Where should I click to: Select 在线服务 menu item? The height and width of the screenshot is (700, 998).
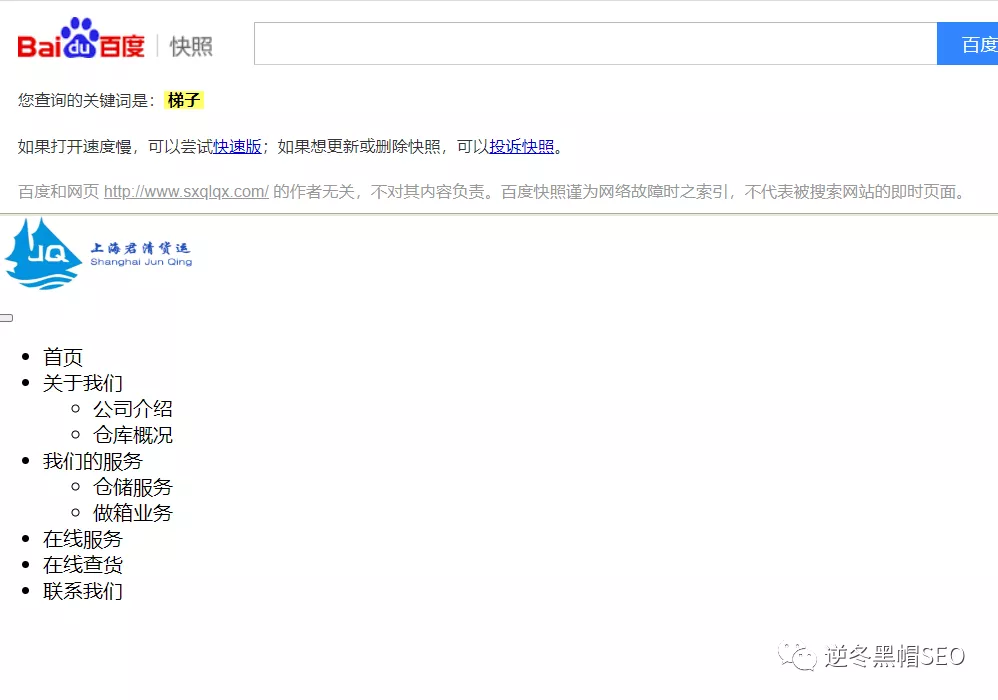tap(83, 540)
